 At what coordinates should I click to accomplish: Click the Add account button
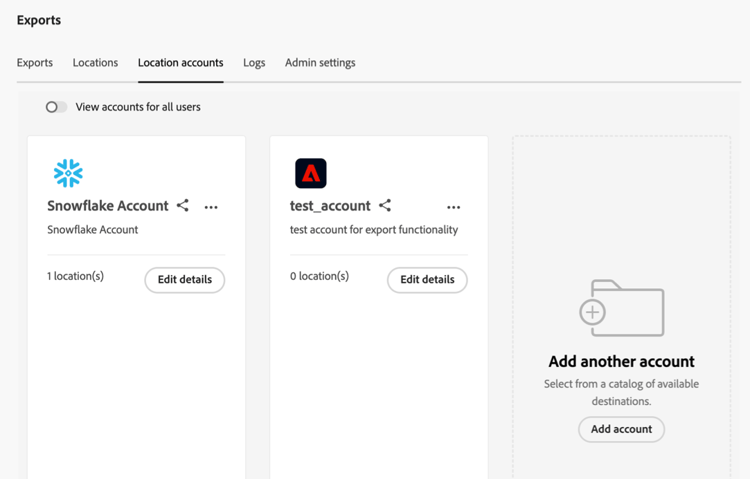pos(621,429)
